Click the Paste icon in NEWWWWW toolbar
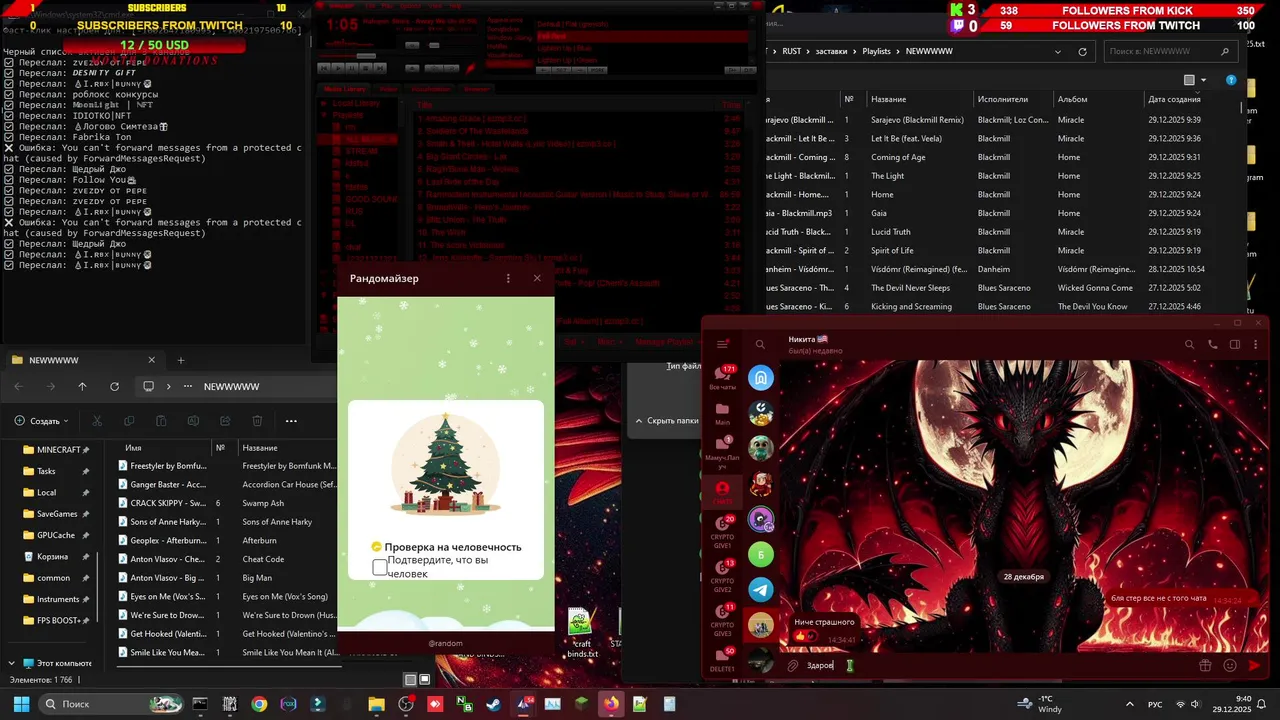 (161, 421)
